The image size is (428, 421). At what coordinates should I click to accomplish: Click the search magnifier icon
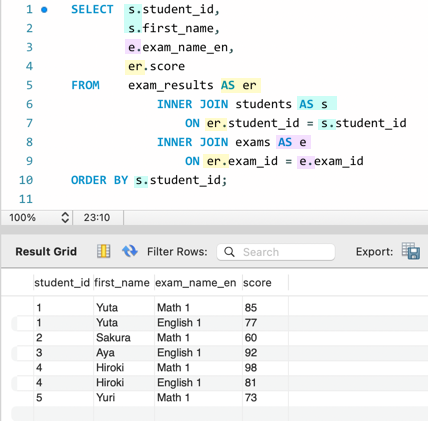click(229, 252)
